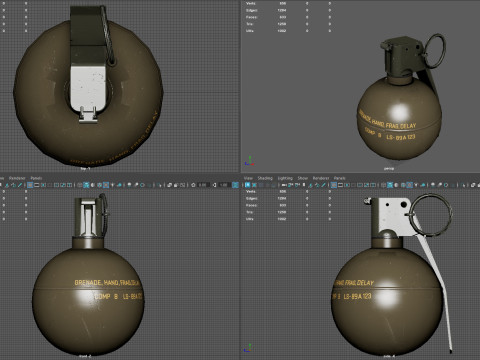480x360 pixels.
Task: Toggle X-Ray mode in front panel
Action: point(169,185)
